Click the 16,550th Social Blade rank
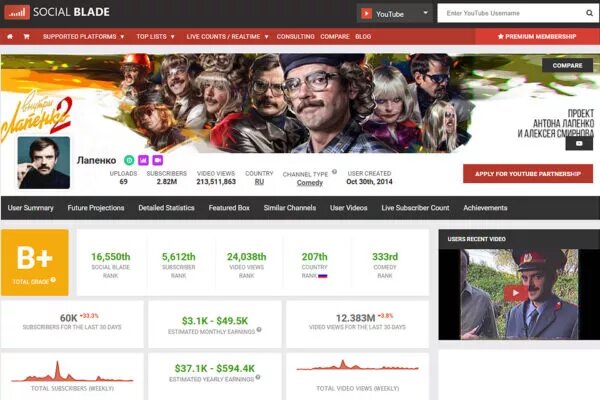600x400 pixels. click(111, 256)
